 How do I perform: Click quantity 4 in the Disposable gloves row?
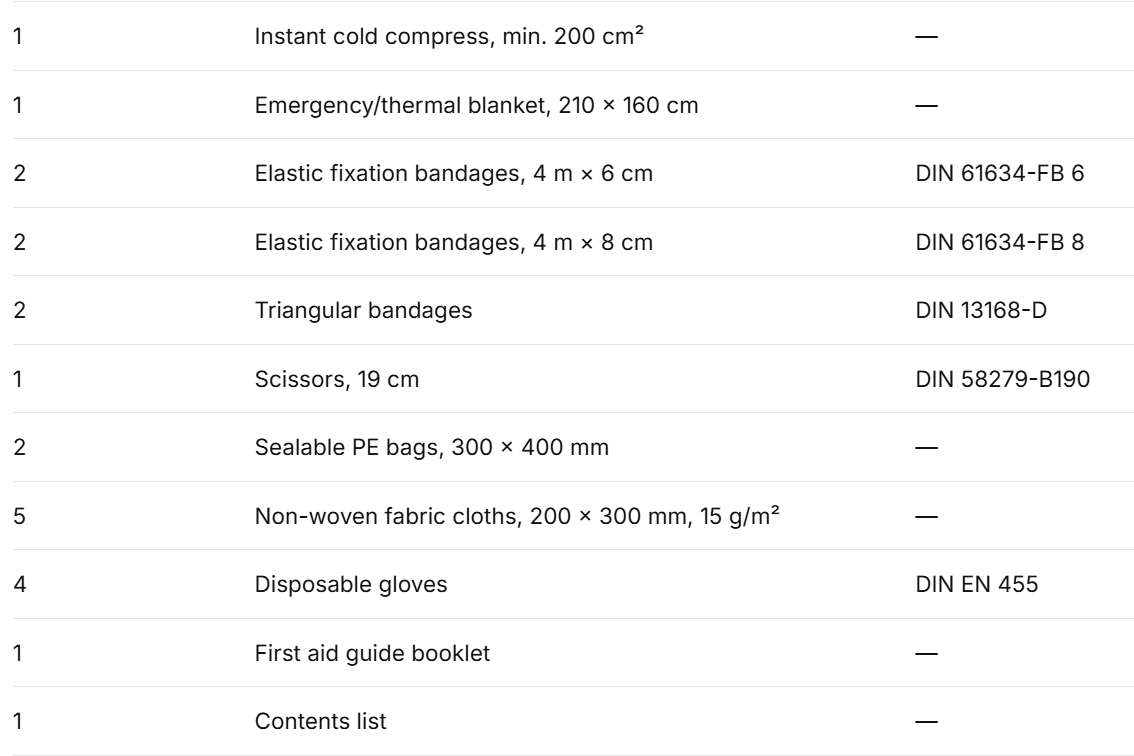coord(20,584)
